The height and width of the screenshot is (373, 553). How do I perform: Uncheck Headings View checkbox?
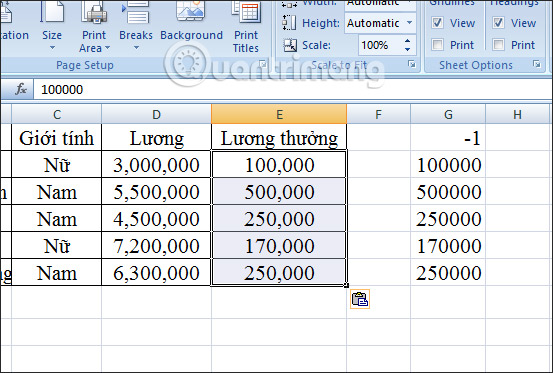pos(498,23)
